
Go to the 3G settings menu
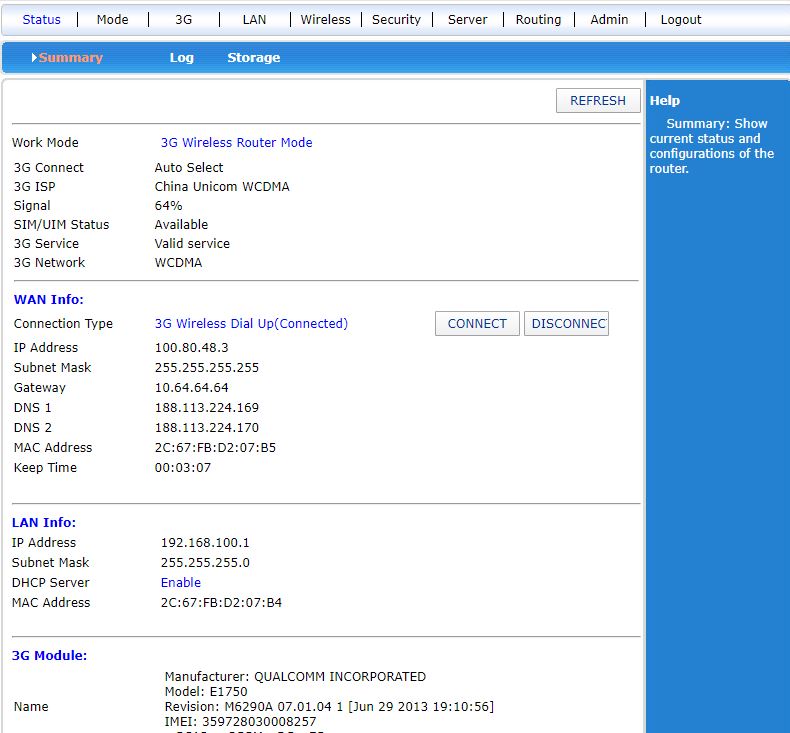point(183,19)
